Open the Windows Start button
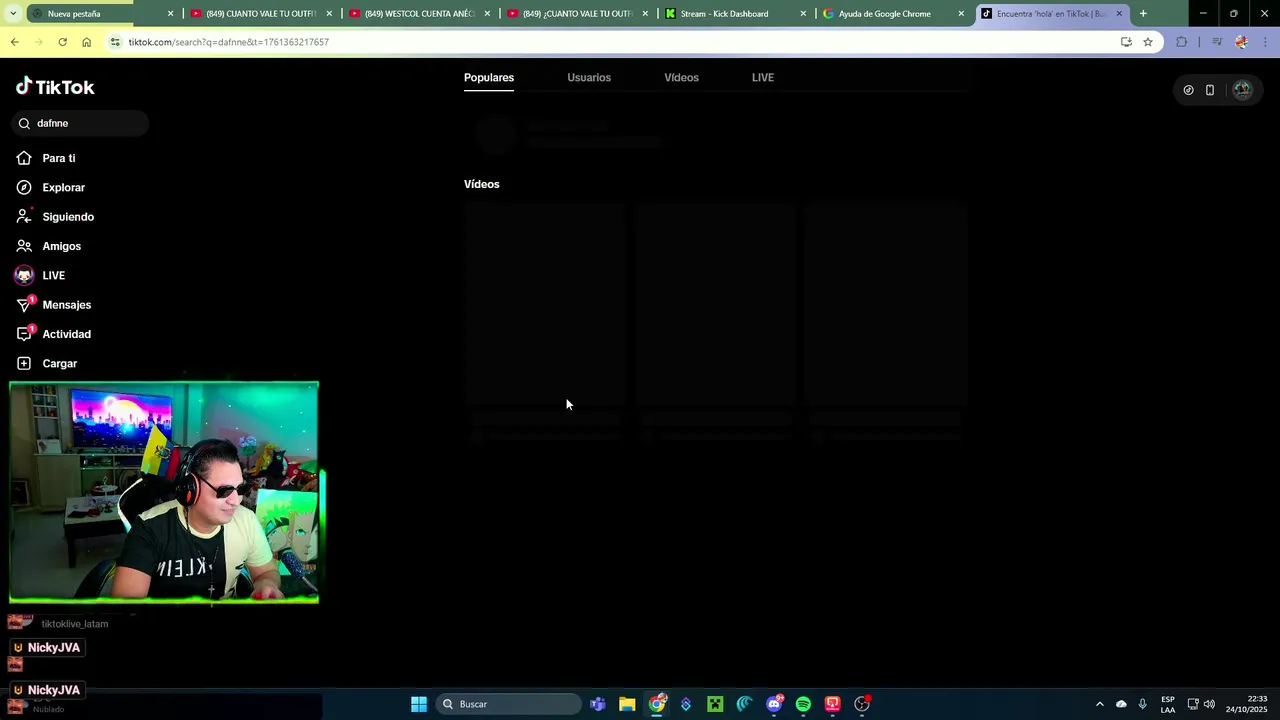Viewport: 1280px width, 720px height. [x=419, y=704]
